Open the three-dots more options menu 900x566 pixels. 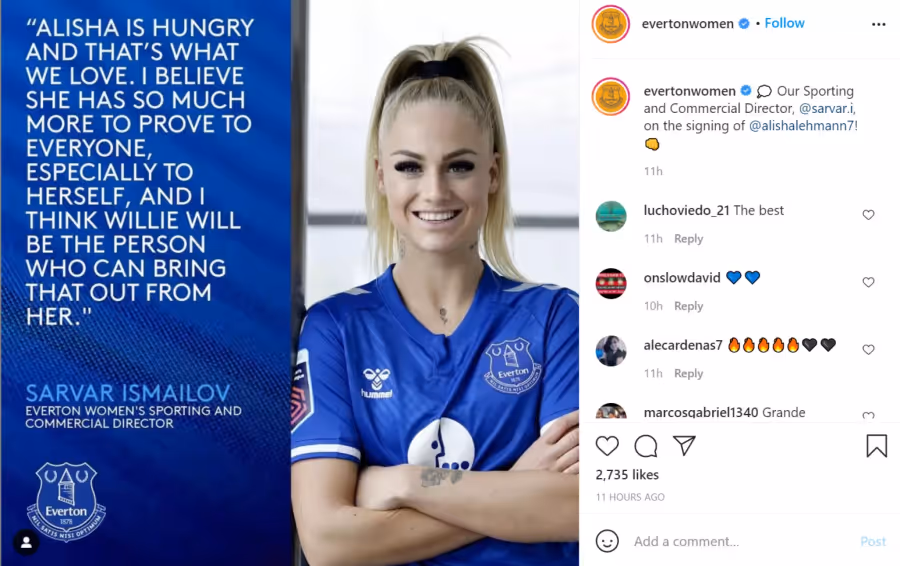(878, 24)
